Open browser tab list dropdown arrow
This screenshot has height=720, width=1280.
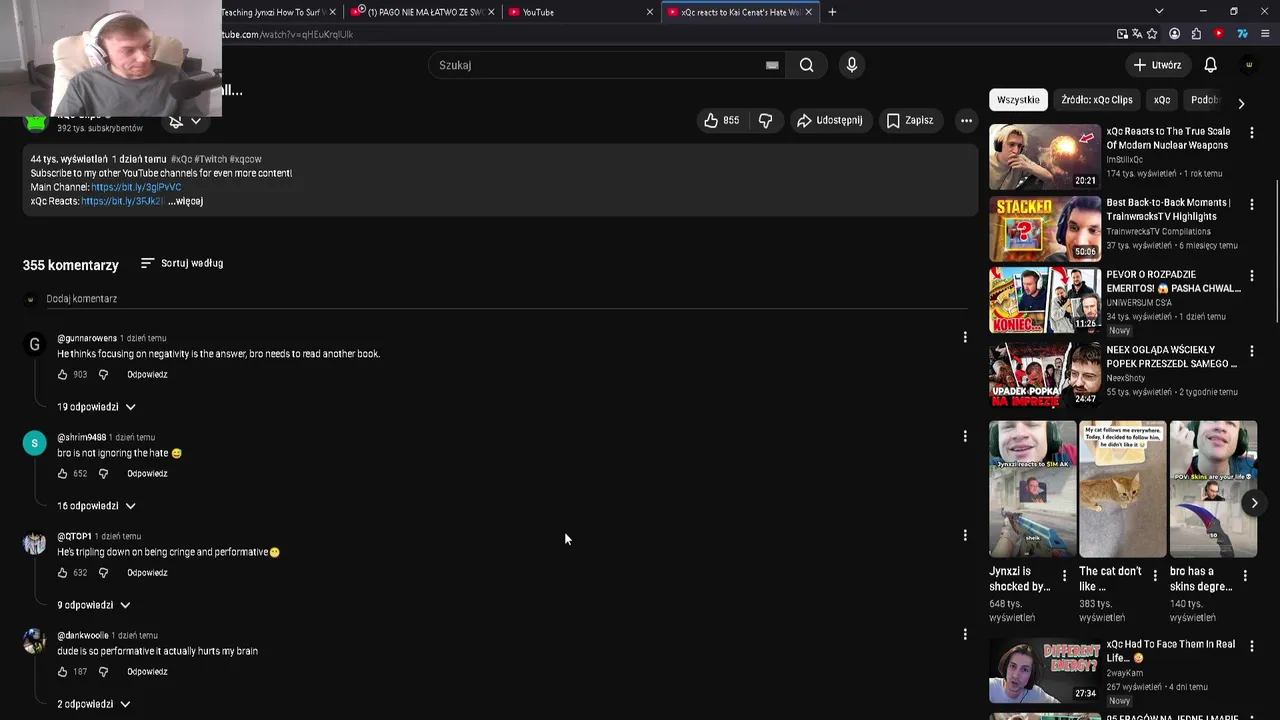coord(1159,12)
